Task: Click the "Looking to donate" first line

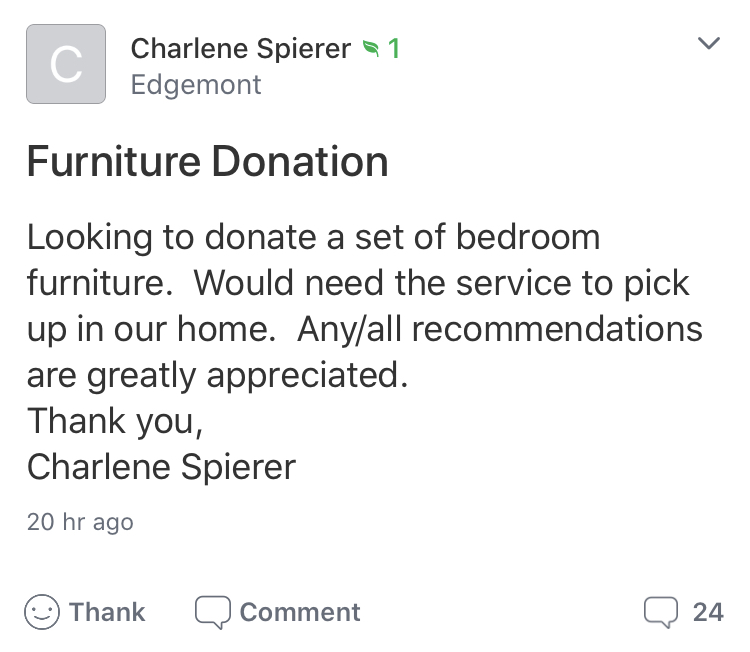Action: click(313, 238)
